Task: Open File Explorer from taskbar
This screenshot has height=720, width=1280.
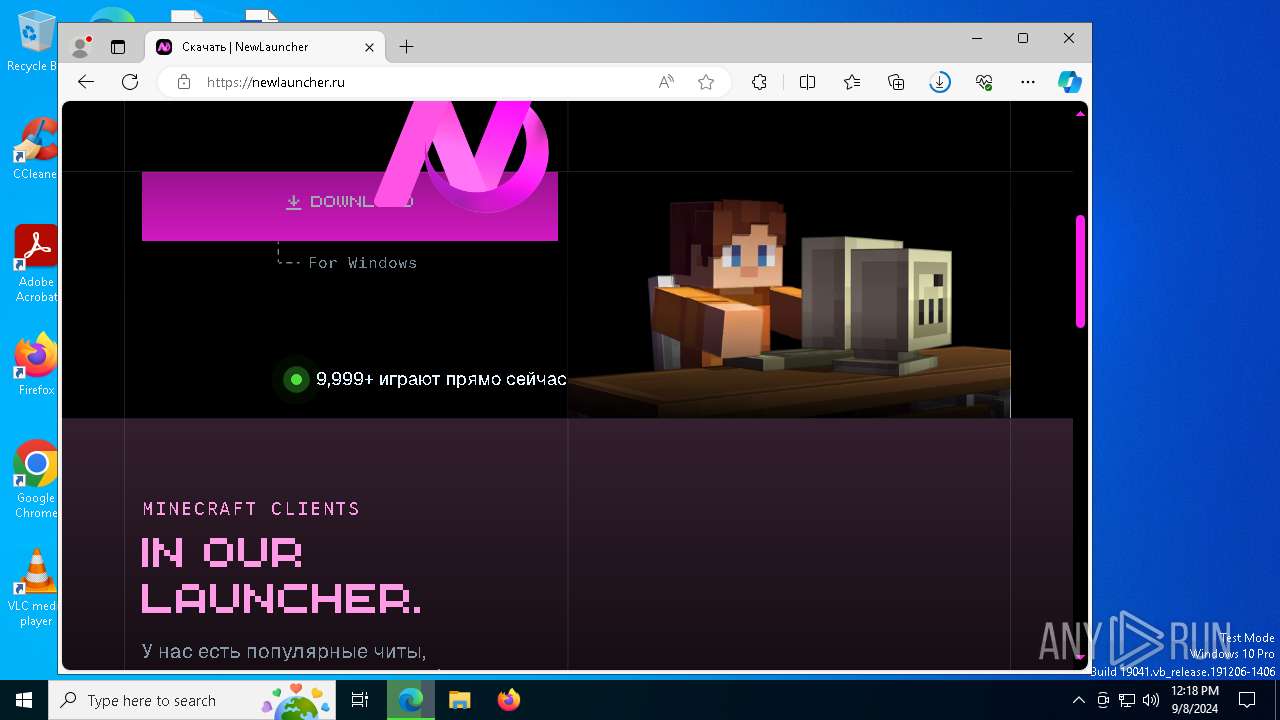Action: click(x=459, y=700)
